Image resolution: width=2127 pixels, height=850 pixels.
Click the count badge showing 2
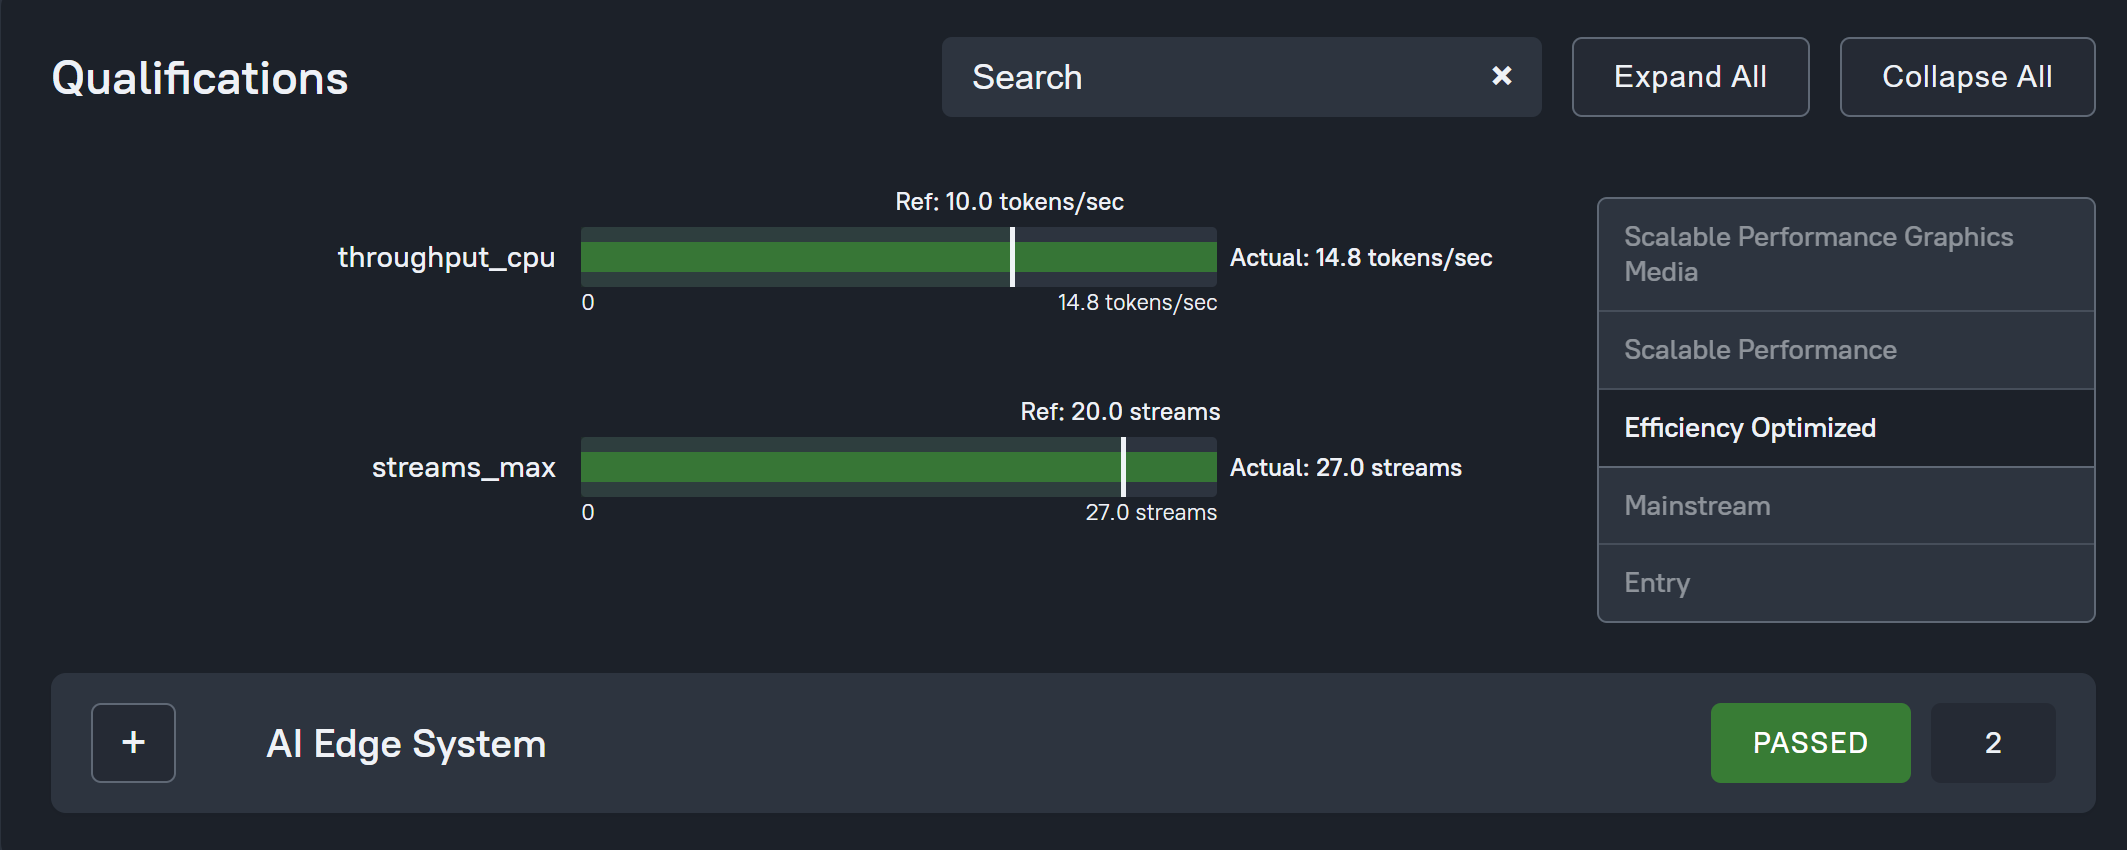point(1992,743)
